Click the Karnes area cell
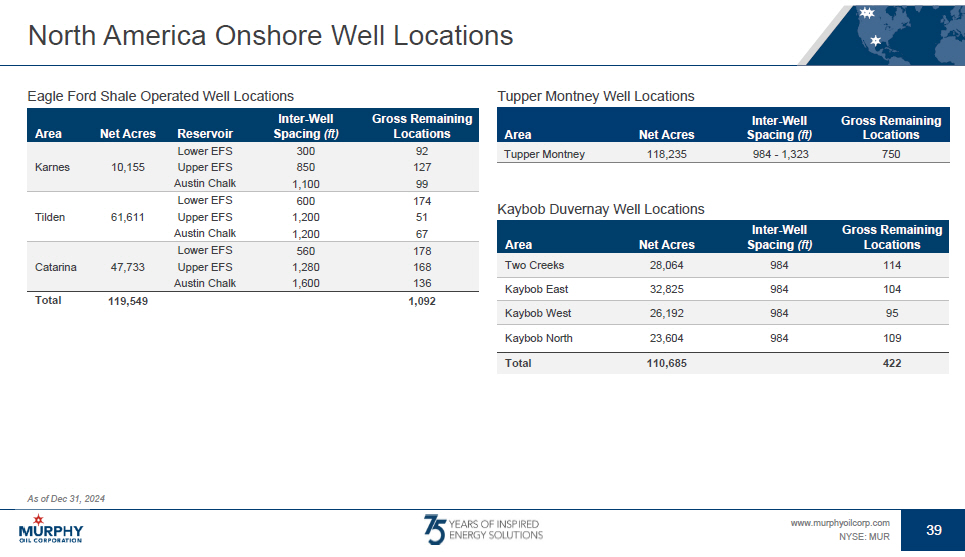The width and height of the screenshot is (965, 557). coord(52,167)
